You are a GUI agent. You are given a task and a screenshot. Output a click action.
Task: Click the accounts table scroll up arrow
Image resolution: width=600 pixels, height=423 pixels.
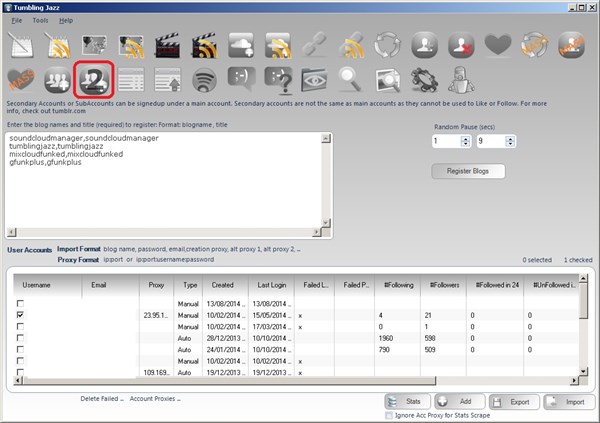583,278
